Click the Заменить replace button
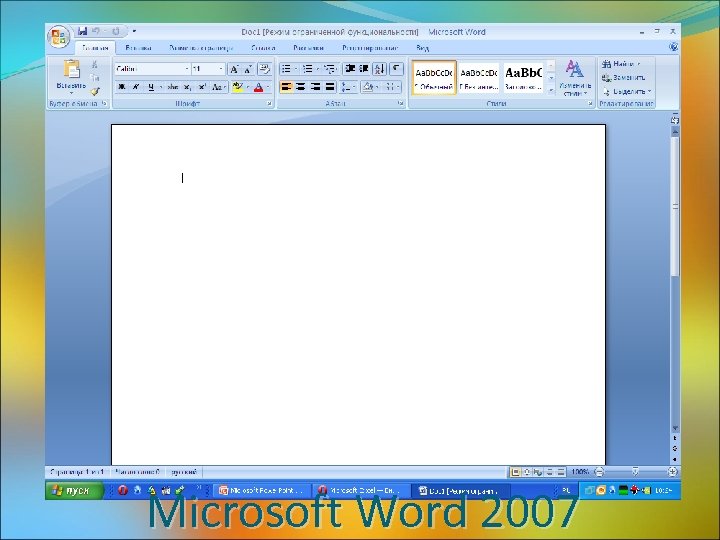Screen dimensions: 720x540 pos(623,78)
